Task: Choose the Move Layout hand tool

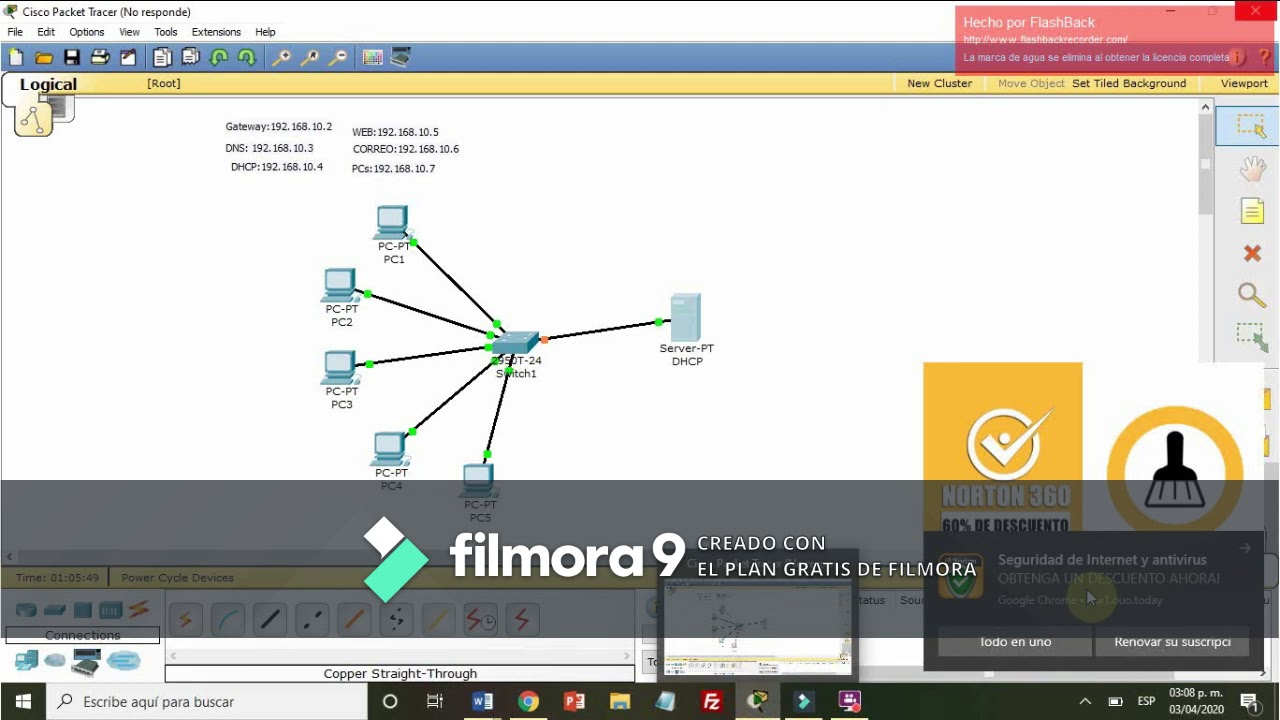Action: pyautogui.click(x=1252, y=169)
